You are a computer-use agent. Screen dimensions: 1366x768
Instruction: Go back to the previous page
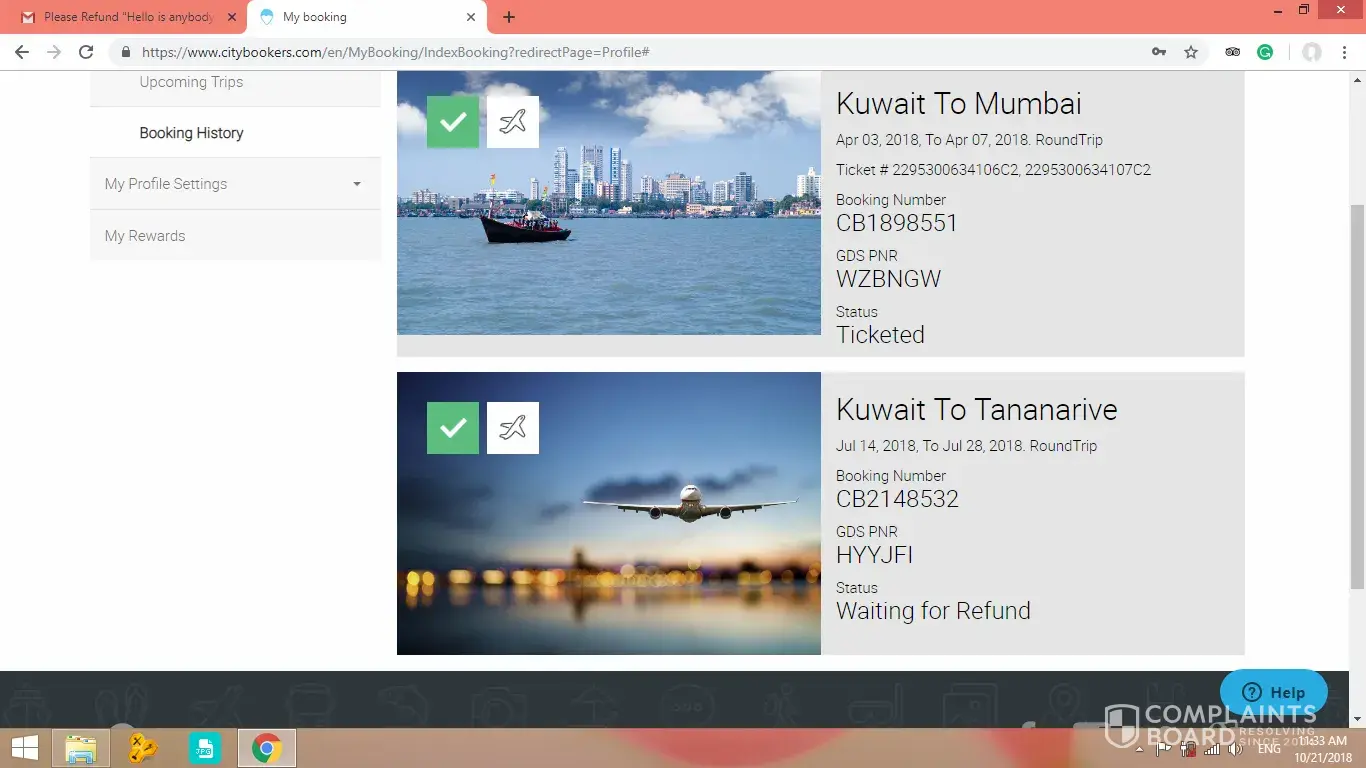point(22,52)
